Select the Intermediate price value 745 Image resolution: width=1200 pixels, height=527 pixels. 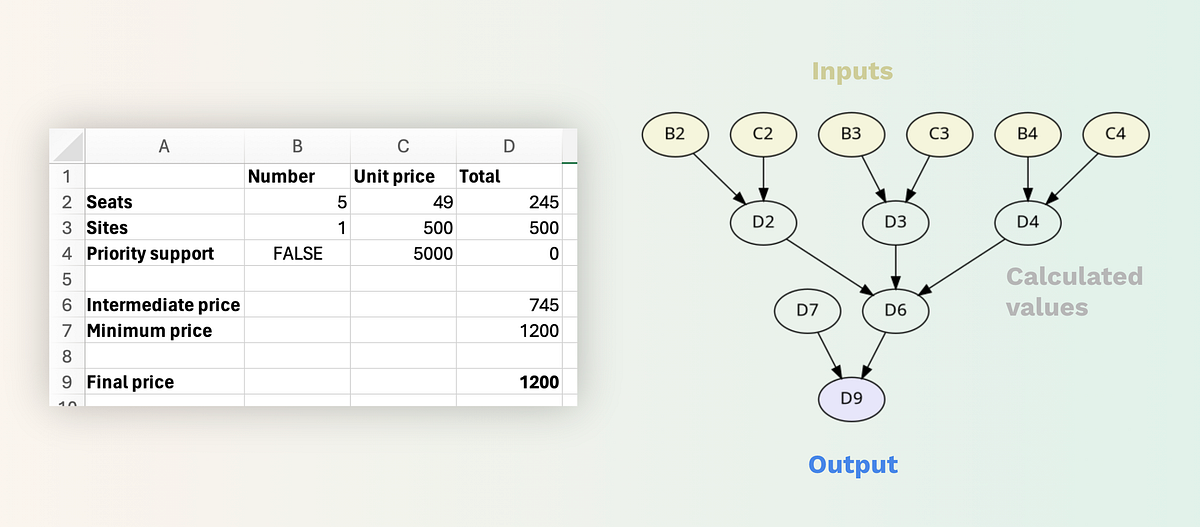[x=508, y=305]
